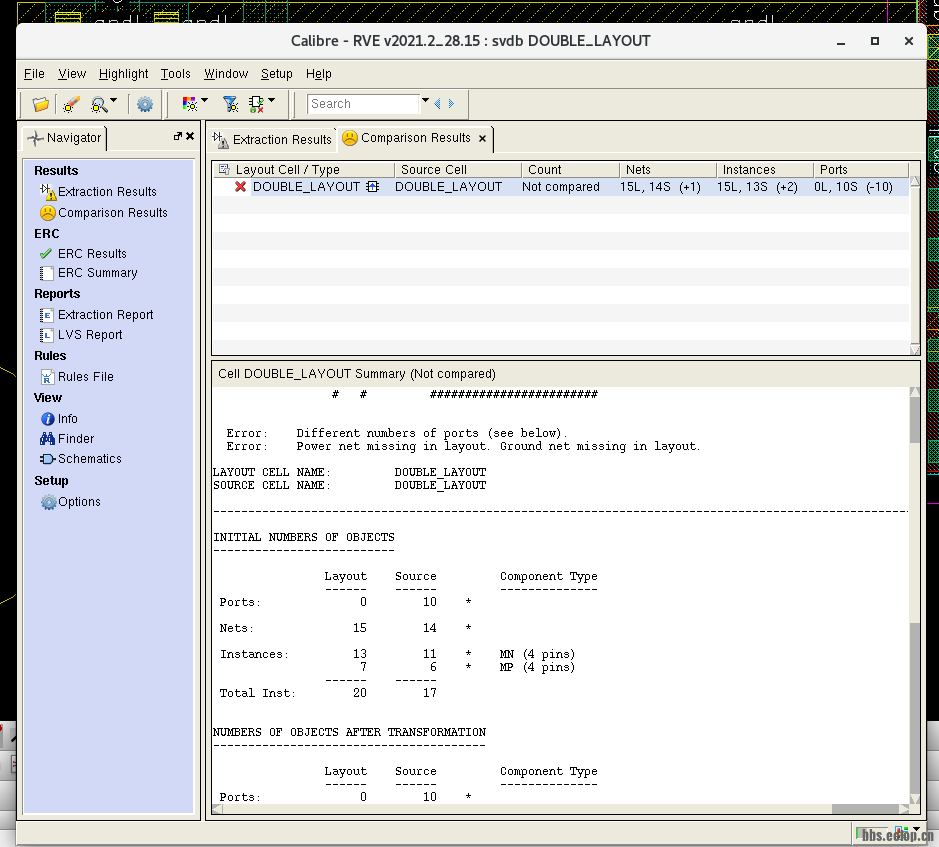Open the Highlight menu
Image resolution: width=939 pixels, height=847 pixels.
(x=123, y=74)
